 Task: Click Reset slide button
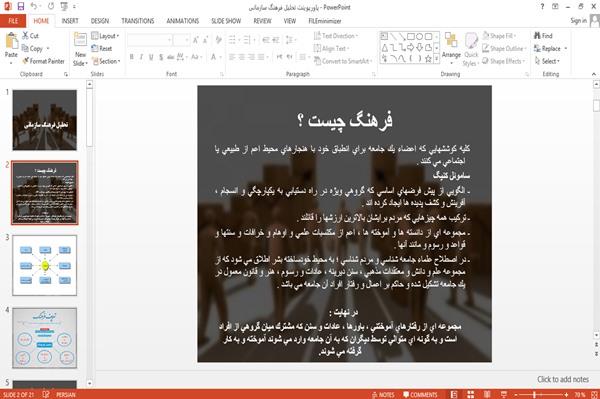pyautogui.click(x=102, y=48)
